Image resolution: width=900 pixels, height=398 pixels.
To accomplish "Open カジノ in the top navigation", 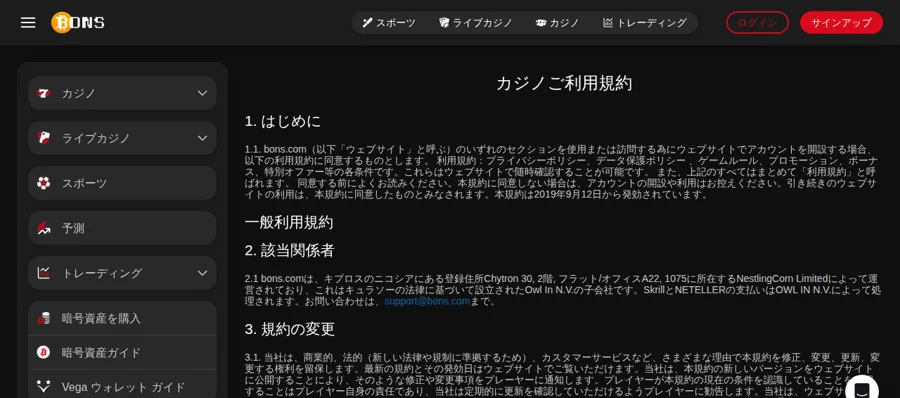I will pos(557,23).
